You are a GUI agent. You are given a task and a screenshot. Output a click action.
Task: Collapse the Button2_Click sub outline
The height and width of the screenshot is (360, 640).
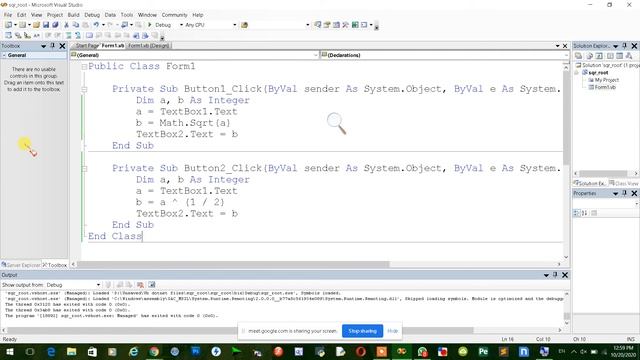point(84,168)
